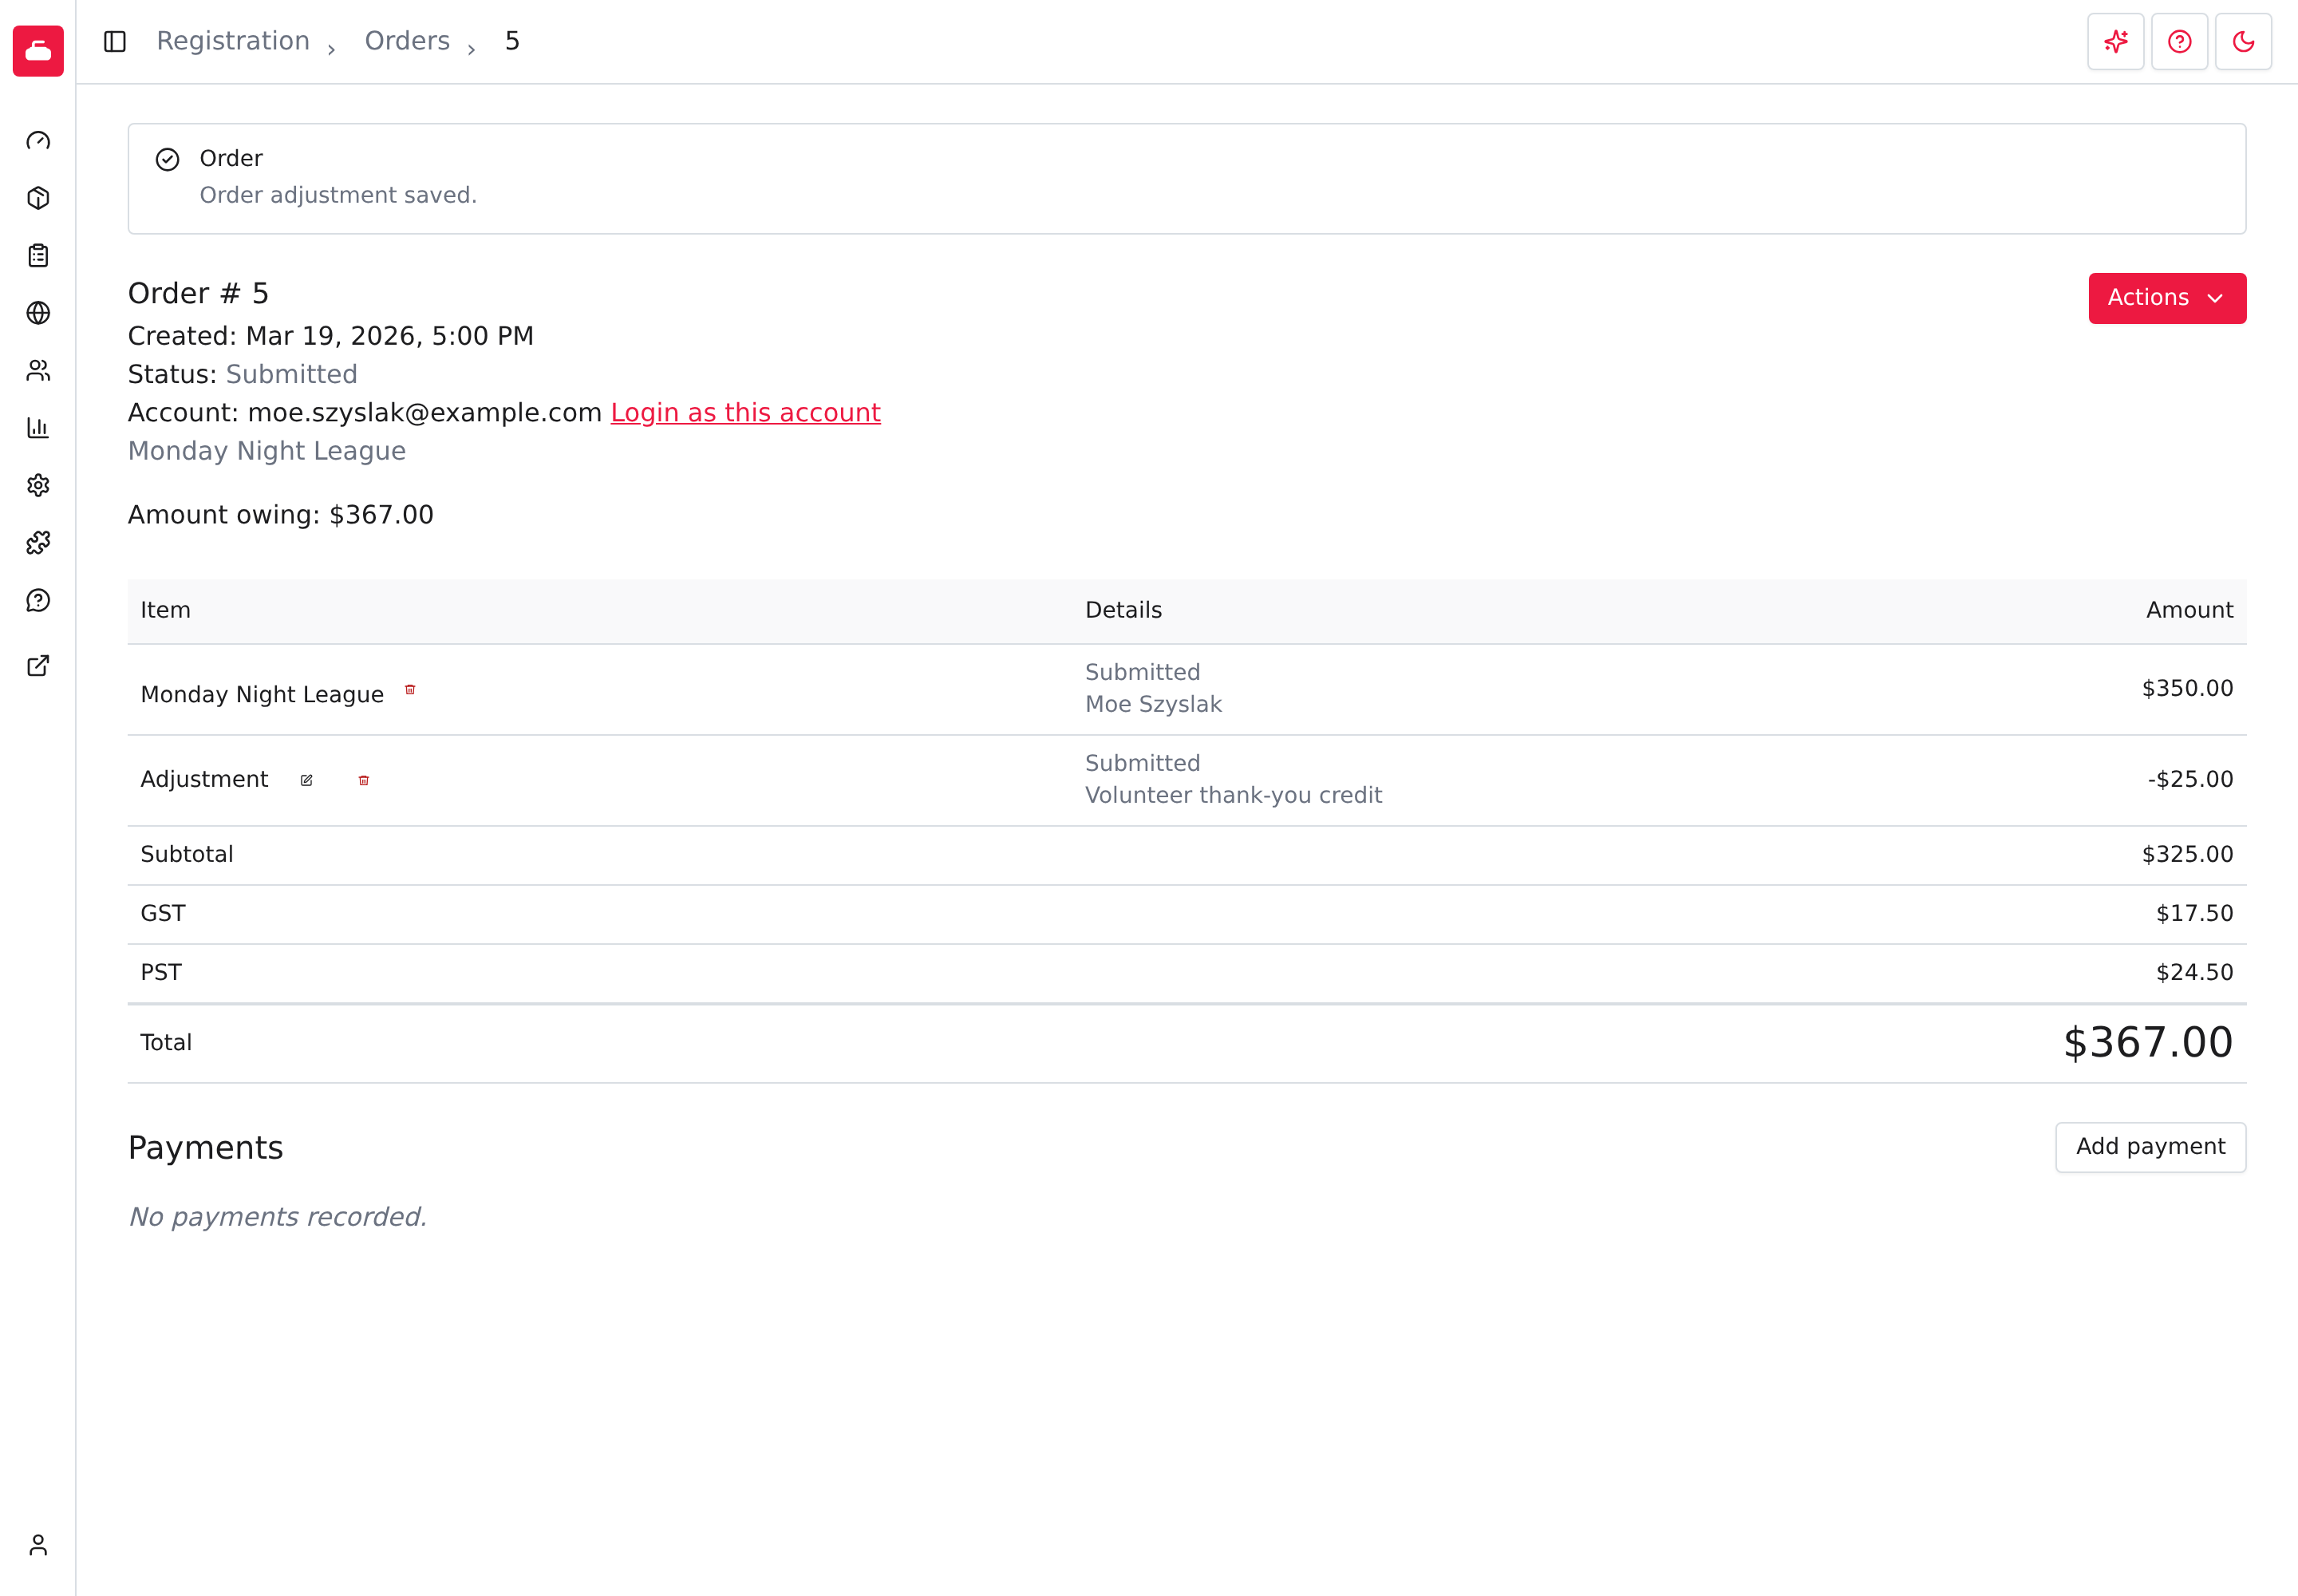Click the GST amount $17.50
Image resolution: width=2298 pixels, height=1596 pixels.
coord(2194,914)
